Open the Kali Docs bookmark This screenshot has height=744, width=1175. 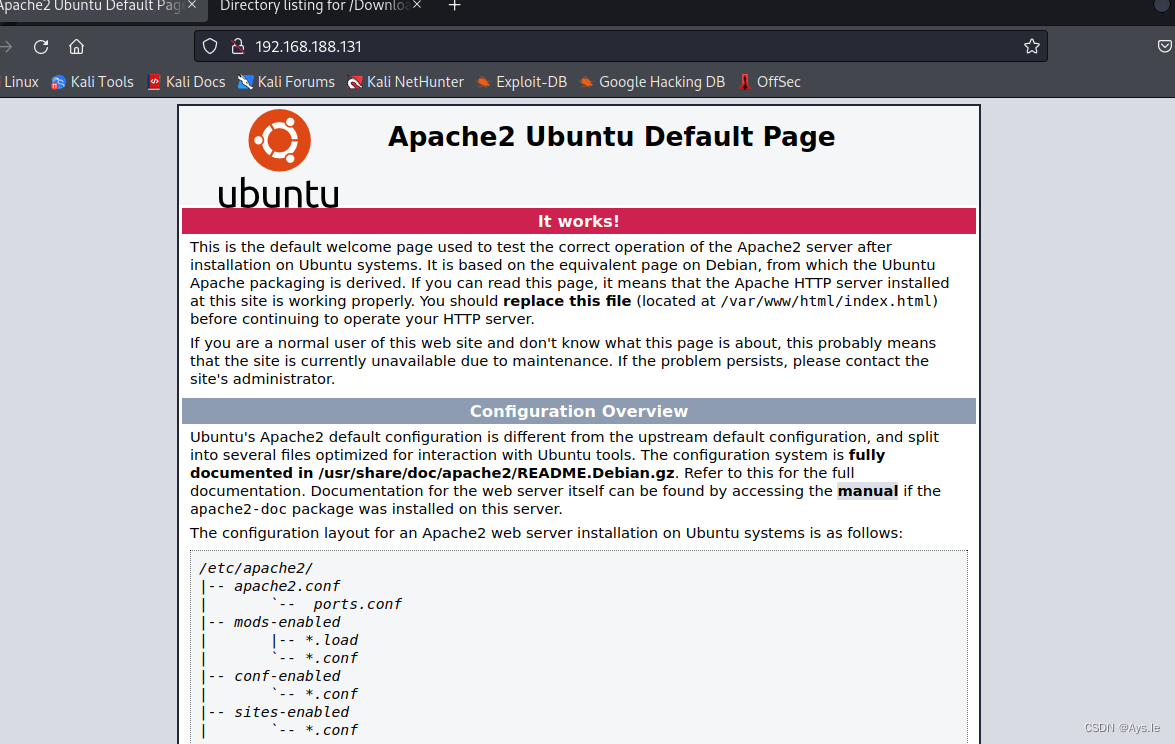pyautogui.click(x=186, y=82)
